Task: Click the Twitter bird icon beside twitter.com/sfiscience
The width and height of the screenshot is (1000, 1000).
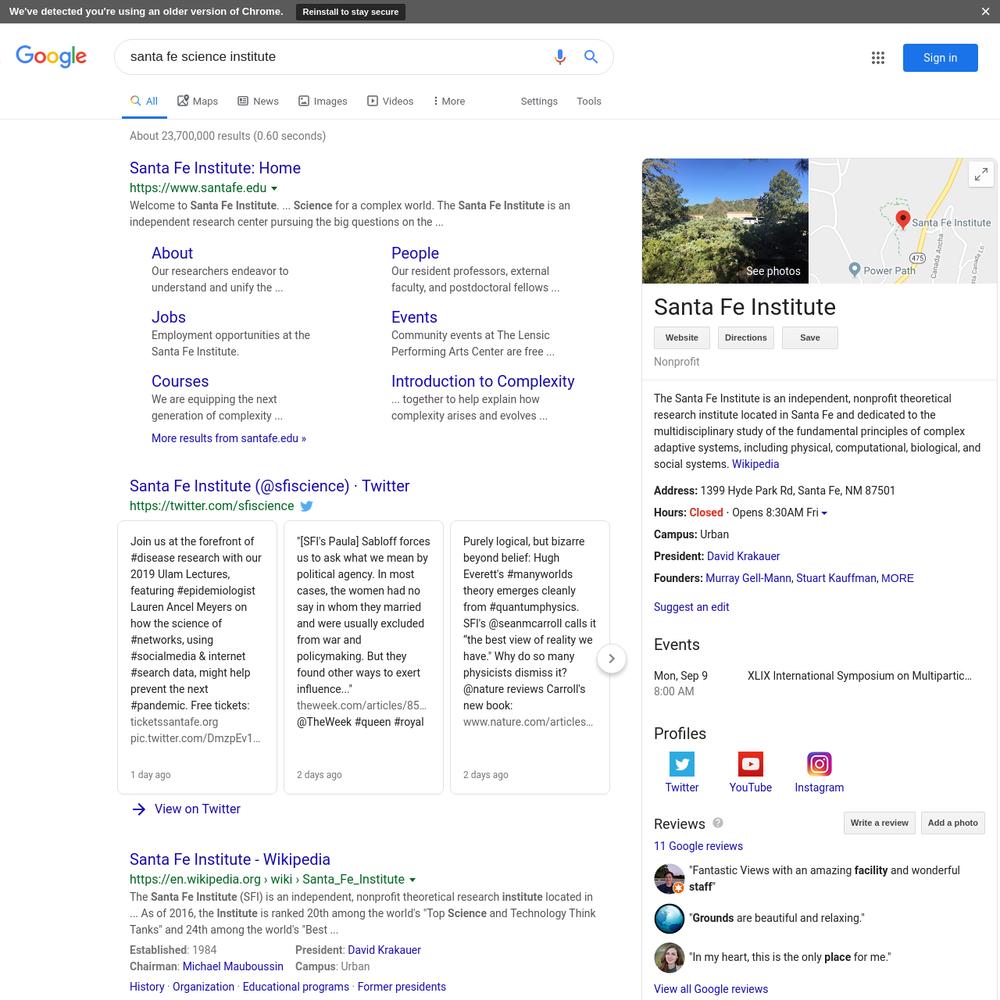Action: click(x=307, y=506)
